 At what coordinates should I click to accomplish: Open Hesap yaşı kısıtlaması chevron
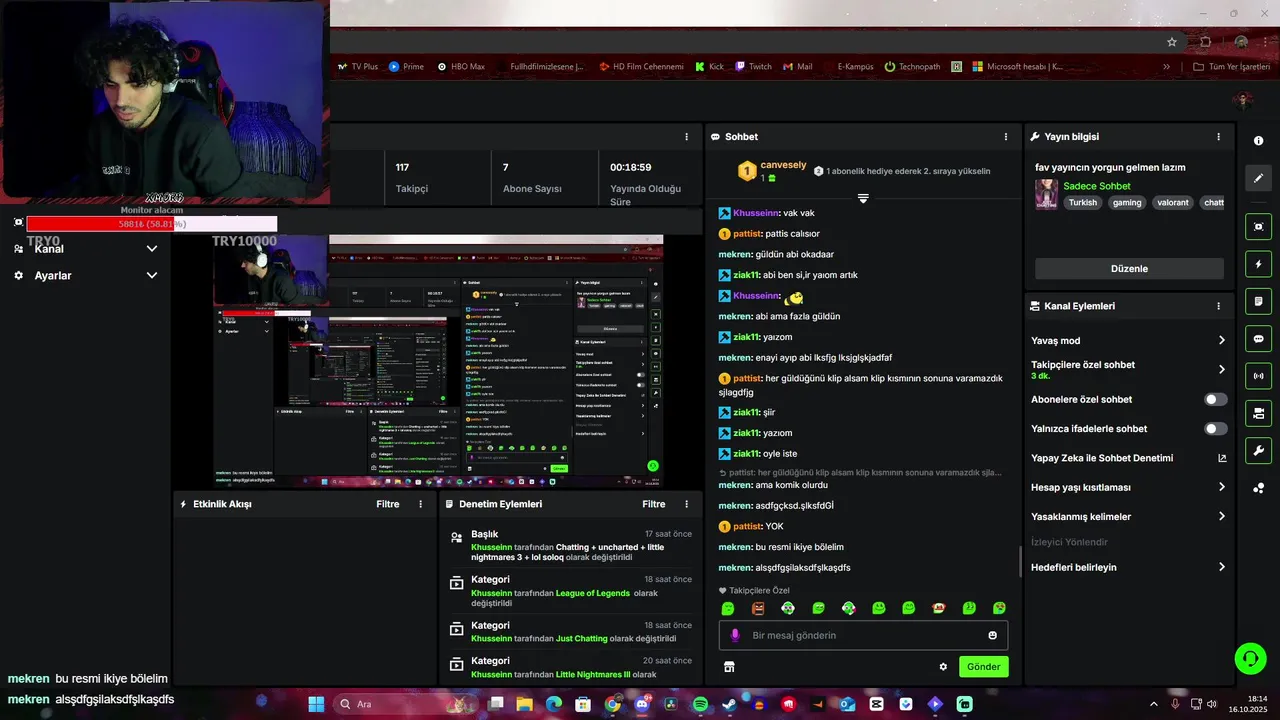click(1222, 487)
